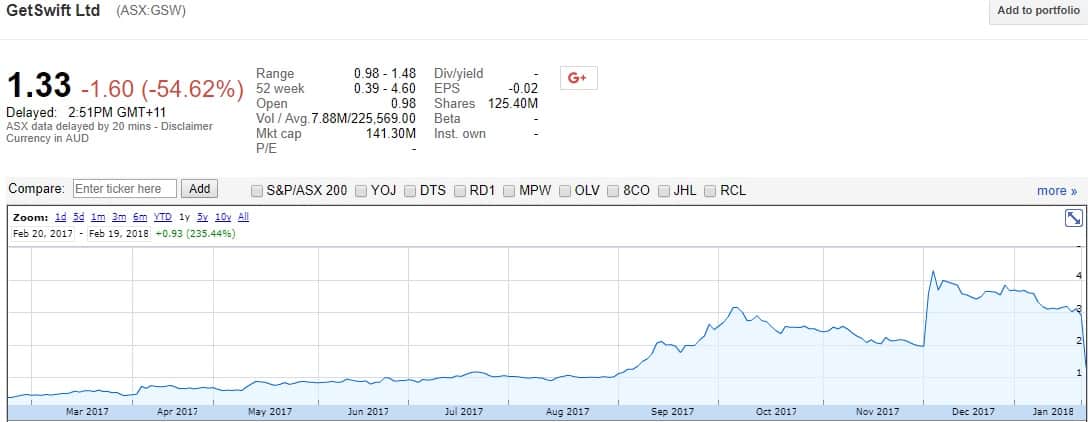
Task: Click the Google+ share icon
Action: click(577, 77)
